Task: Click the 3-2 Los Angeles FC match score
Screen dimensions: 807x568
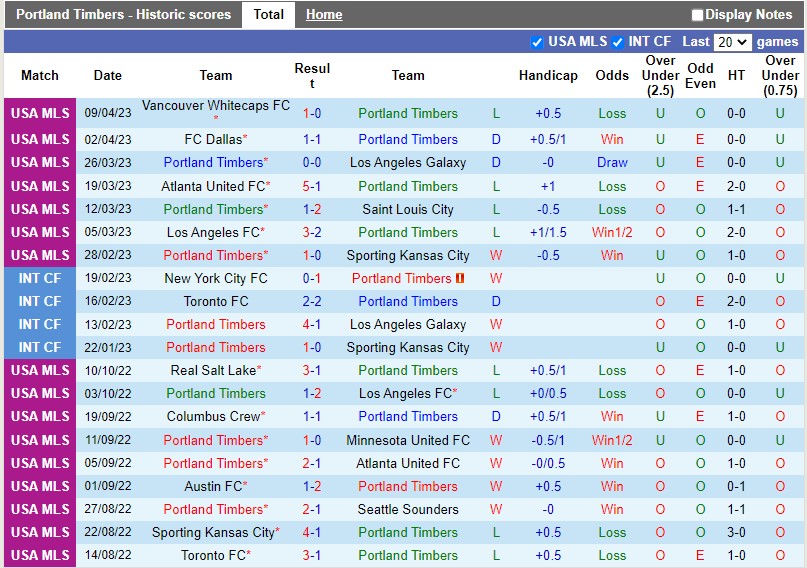Action: point(312,232)
